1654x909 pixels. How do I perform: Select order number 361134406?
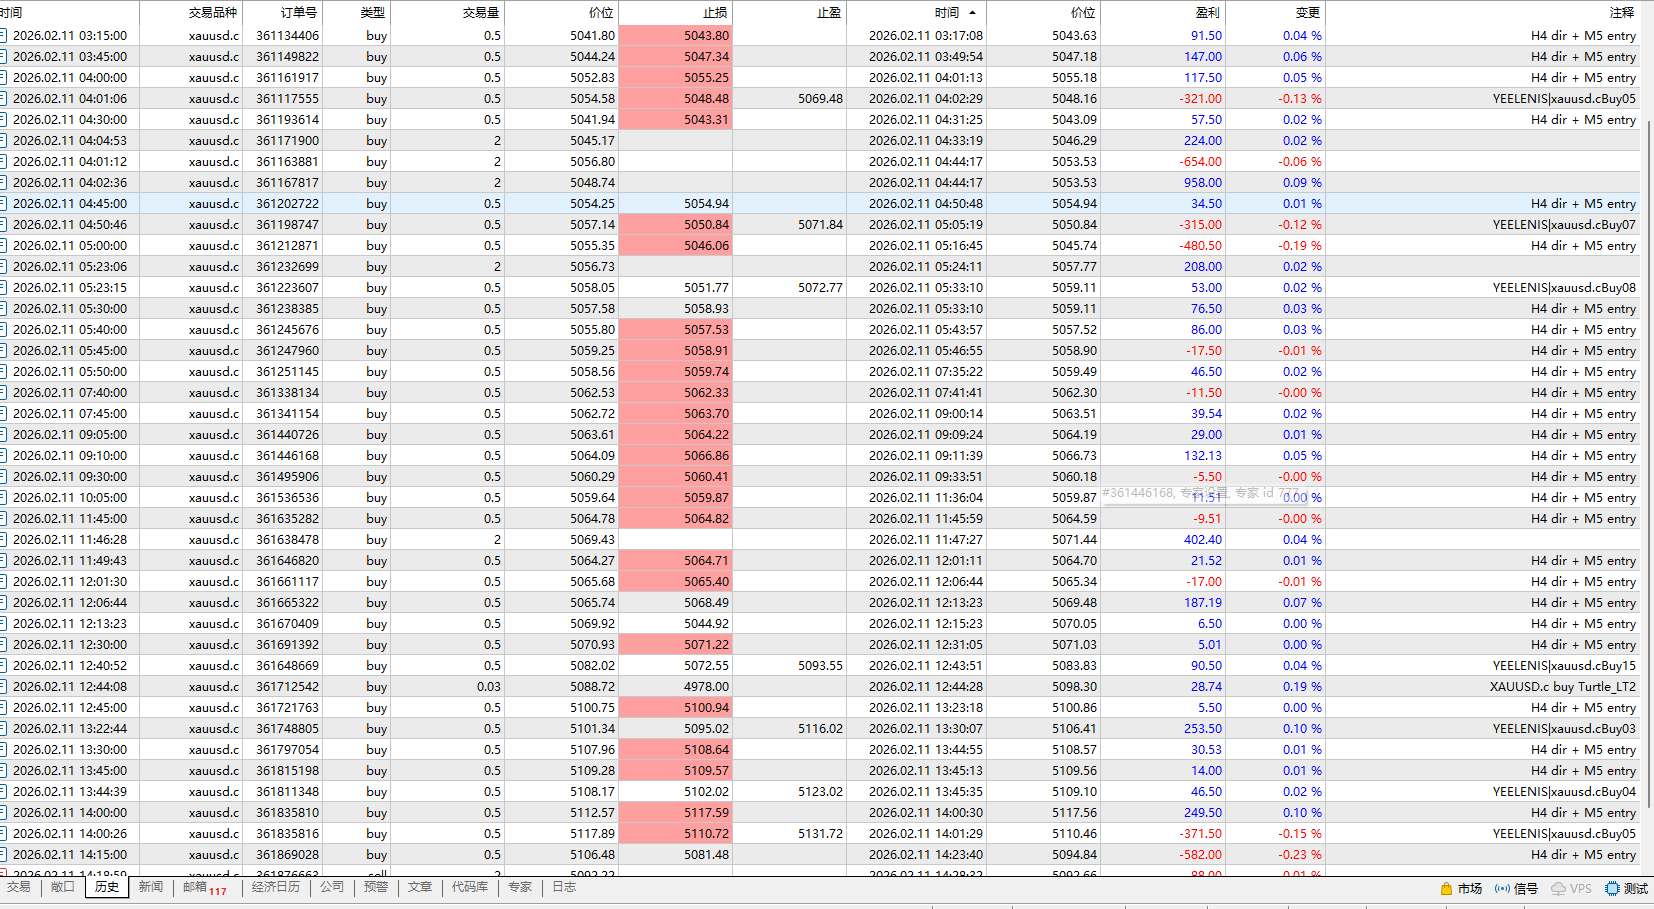[x=287, y=35]
